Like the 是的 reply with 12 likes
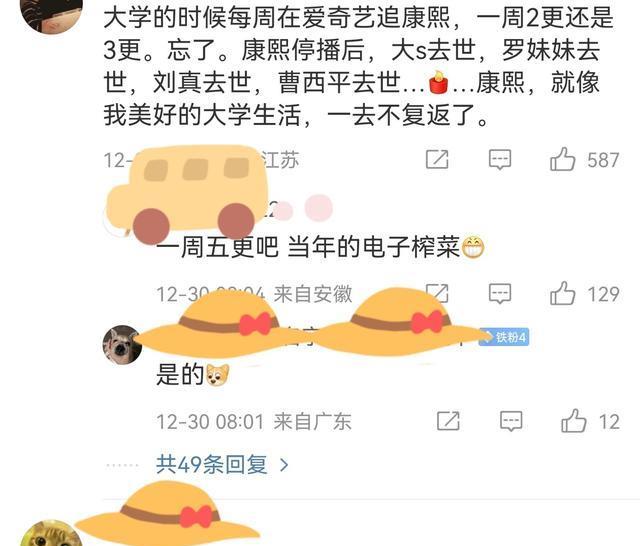 pyautogui.click(x=573, y=421)
